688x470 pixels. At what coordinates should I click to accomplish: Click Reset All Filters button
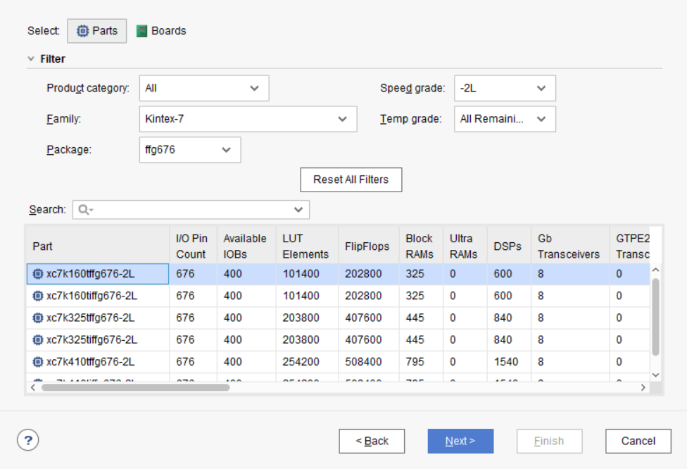click(351, 180)
